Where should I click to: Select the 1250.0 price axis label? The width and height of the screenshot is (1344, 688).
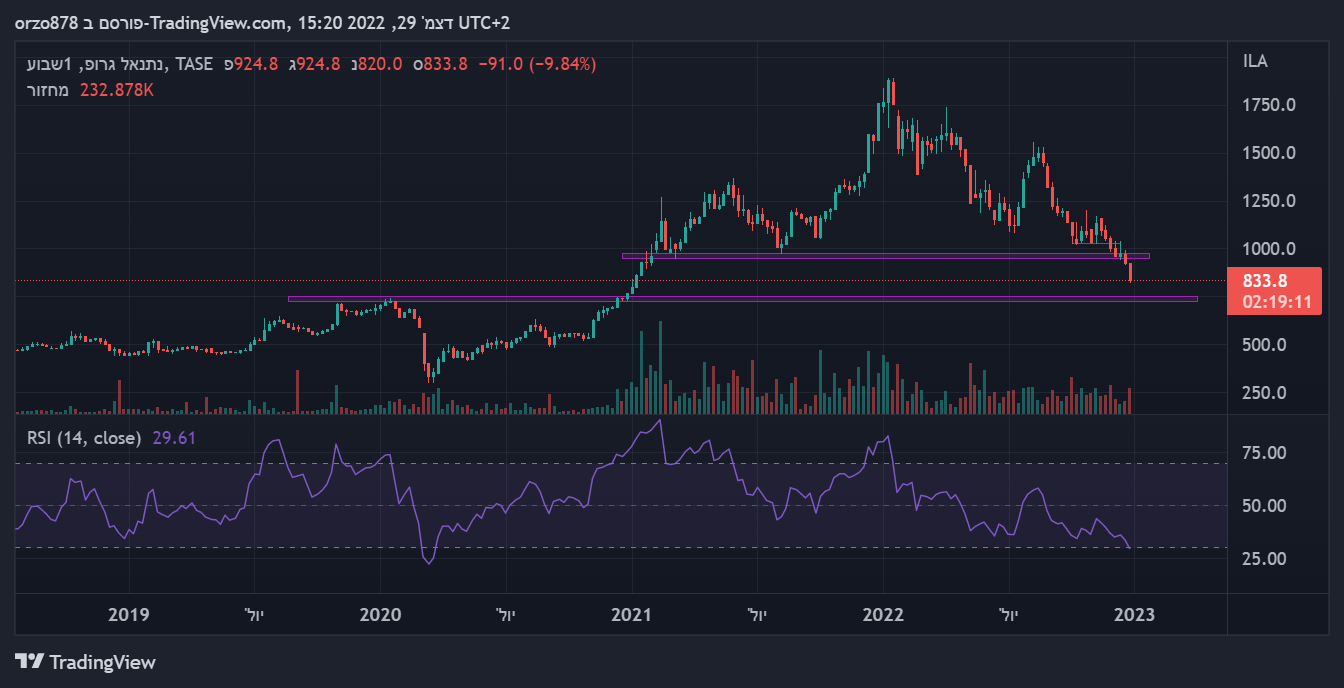(1269, 201)
